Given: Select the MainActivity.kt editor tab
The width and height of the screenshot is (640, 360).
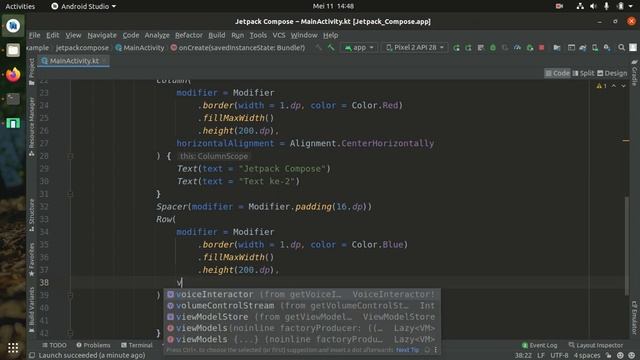Looking at the screenshot, I should coord(73,61).
